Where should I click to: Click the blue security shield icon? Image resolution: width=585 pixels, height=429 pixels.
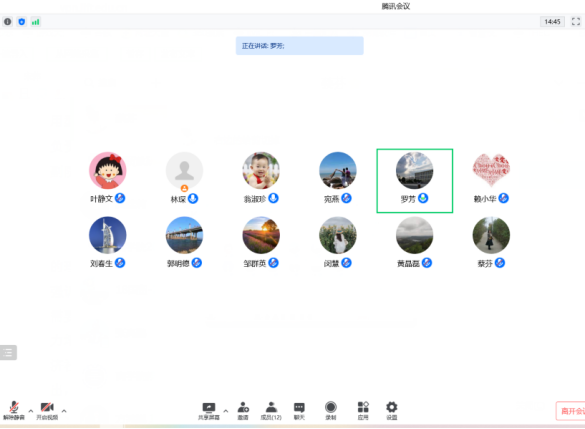coord(22,22)
